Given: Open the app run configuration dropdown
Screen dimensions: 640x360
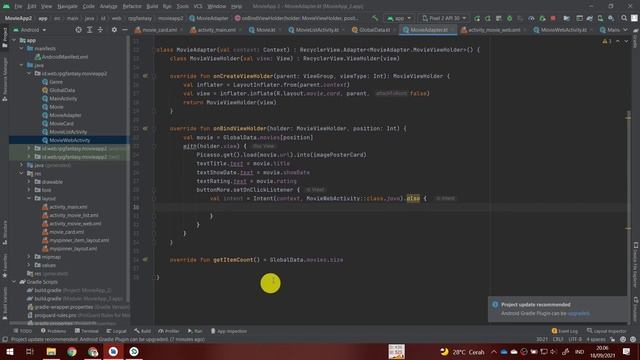Looking at the screenshot, I should [x=399, y=18].
